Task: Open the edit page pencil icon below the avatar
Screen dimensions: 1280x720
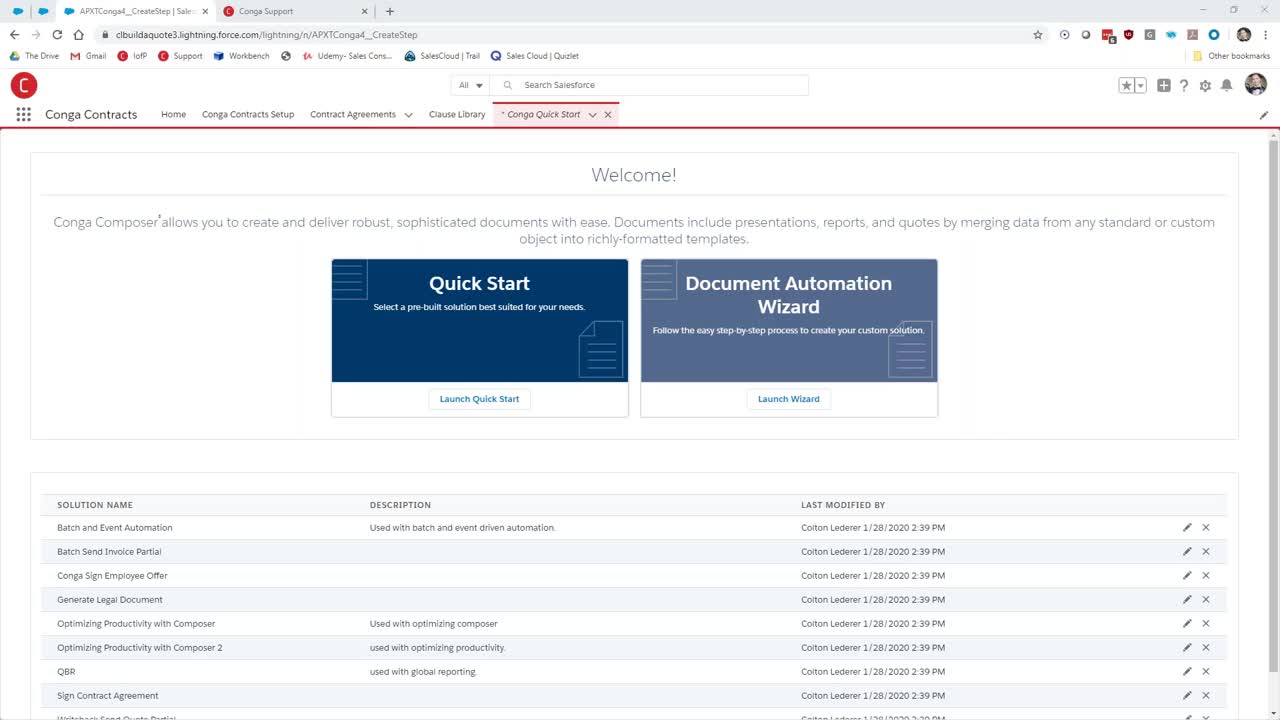Action: coord(1263,115)
